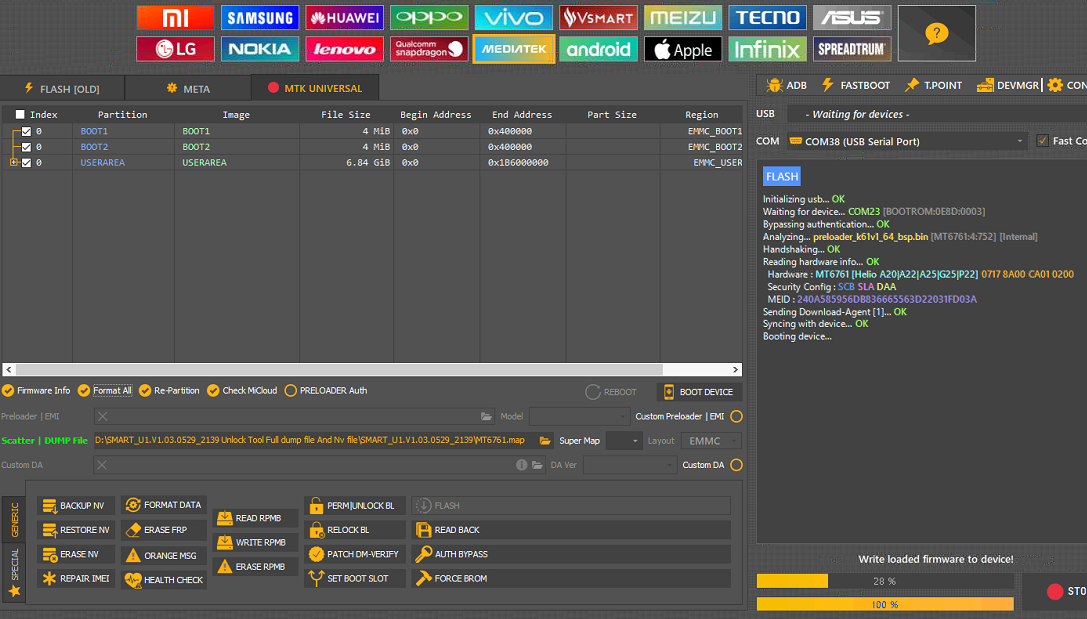Click the 100 % progress bar
1087x619 pixels.
[x=885, y=604]
